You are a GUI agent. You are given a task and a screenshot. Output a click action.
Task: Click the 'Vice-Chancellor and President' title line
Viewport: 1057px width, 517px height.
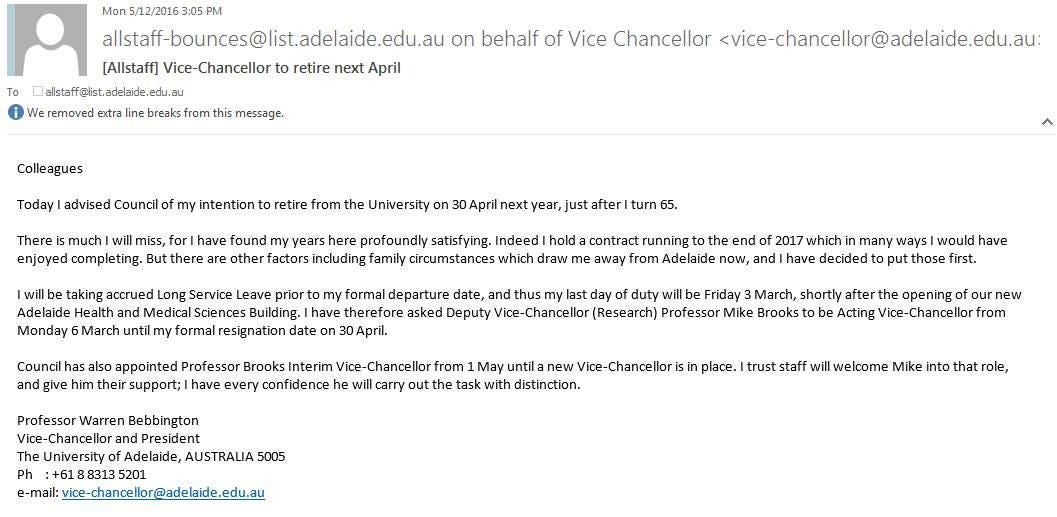[109, 438]
